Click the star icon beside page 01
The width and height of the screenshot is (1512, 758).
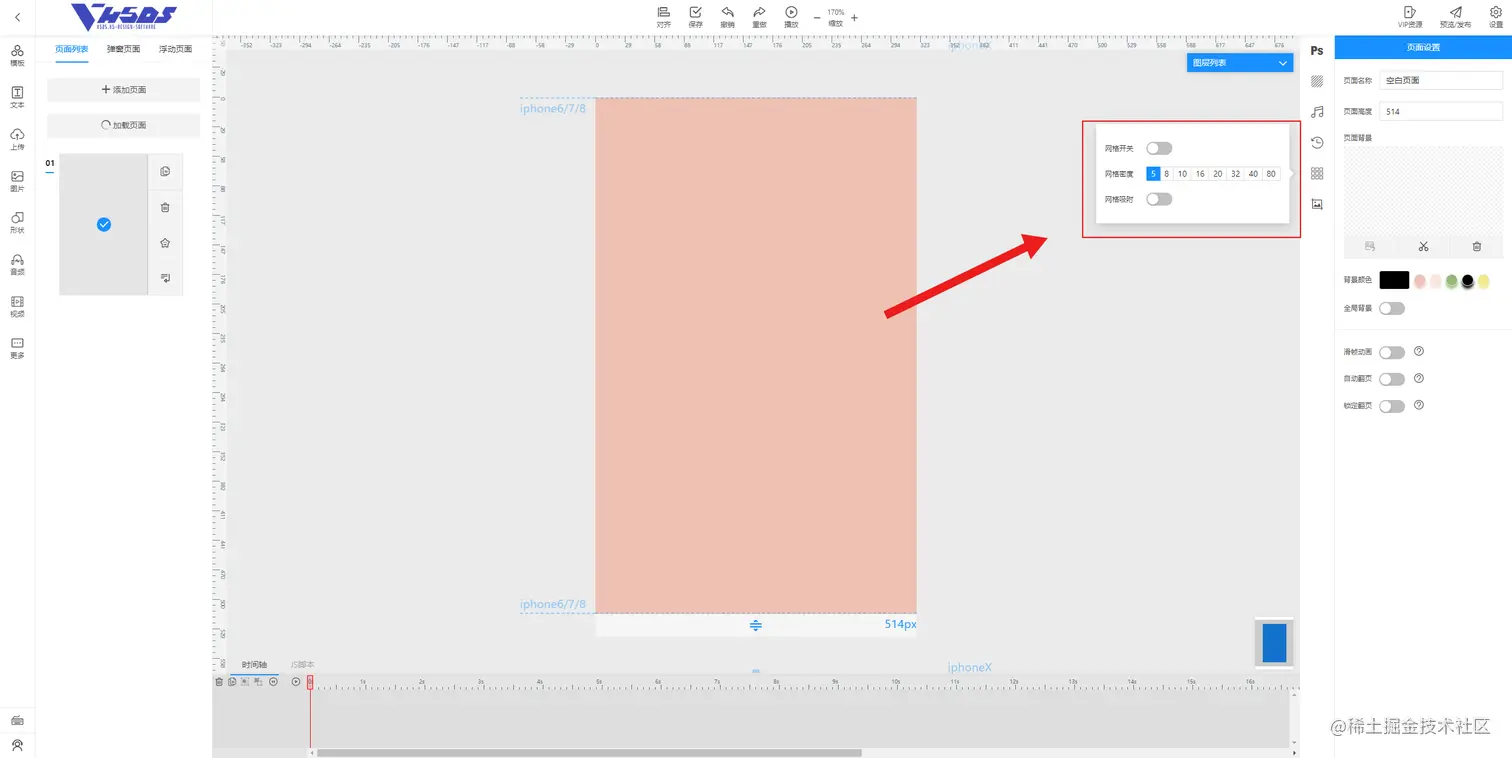pyautogui.click(x=165, y=243)
